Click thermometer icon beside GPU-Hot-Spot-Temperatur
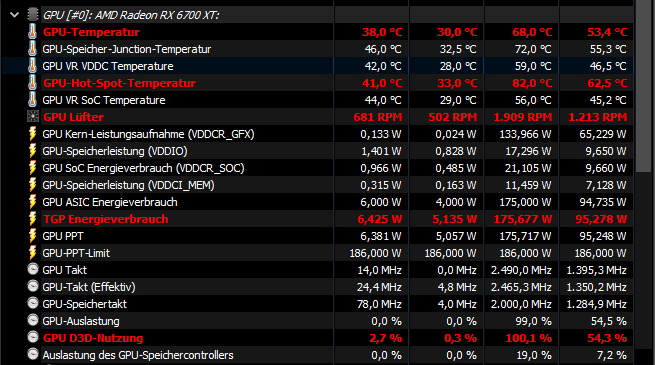The width and height of the screenshot is (655, 365). click(32, 83)
